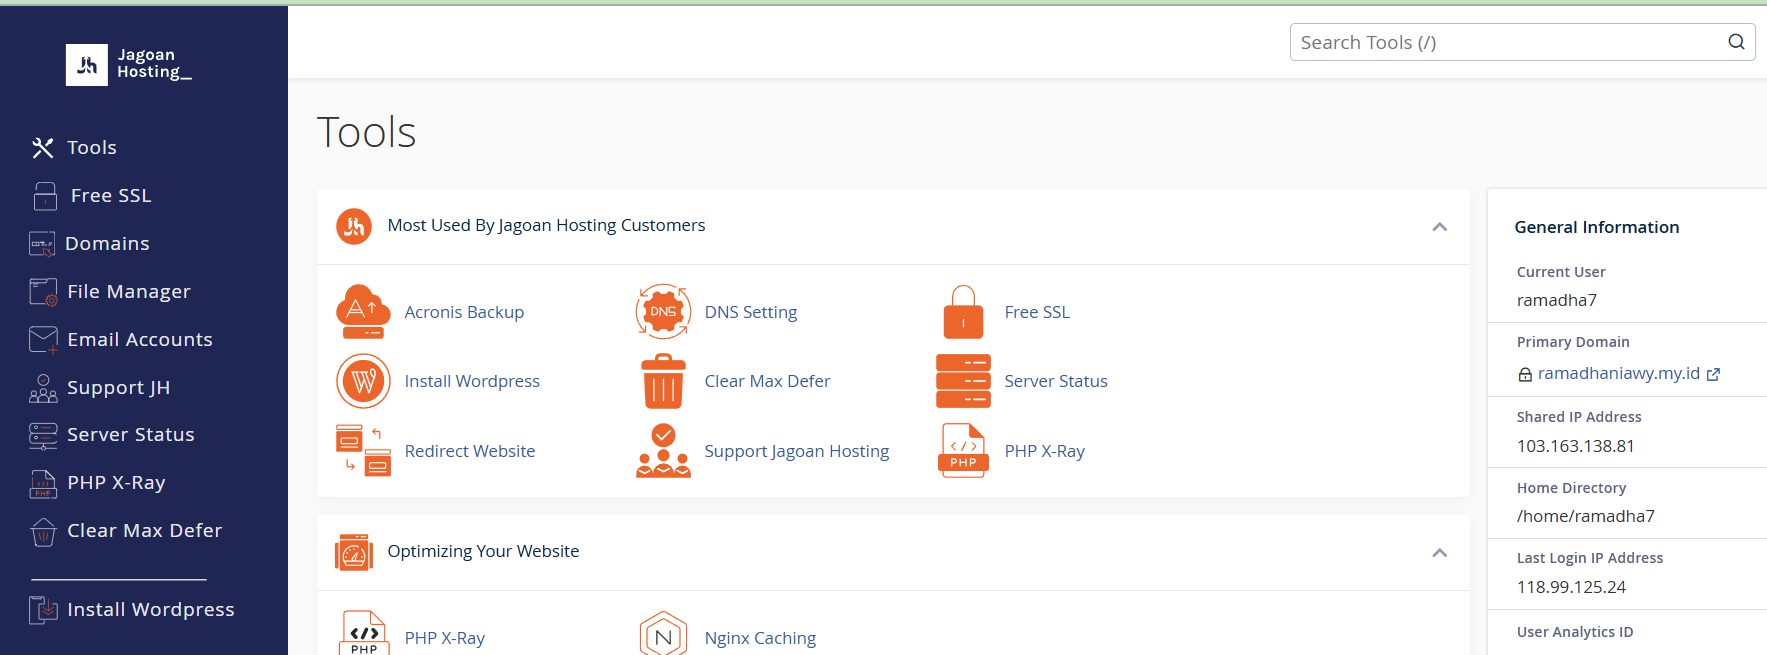The height and width of the screenshot is (655, 1767).
Task: Open Install Wordpress link in Most Used
Action: coord(472,381)
